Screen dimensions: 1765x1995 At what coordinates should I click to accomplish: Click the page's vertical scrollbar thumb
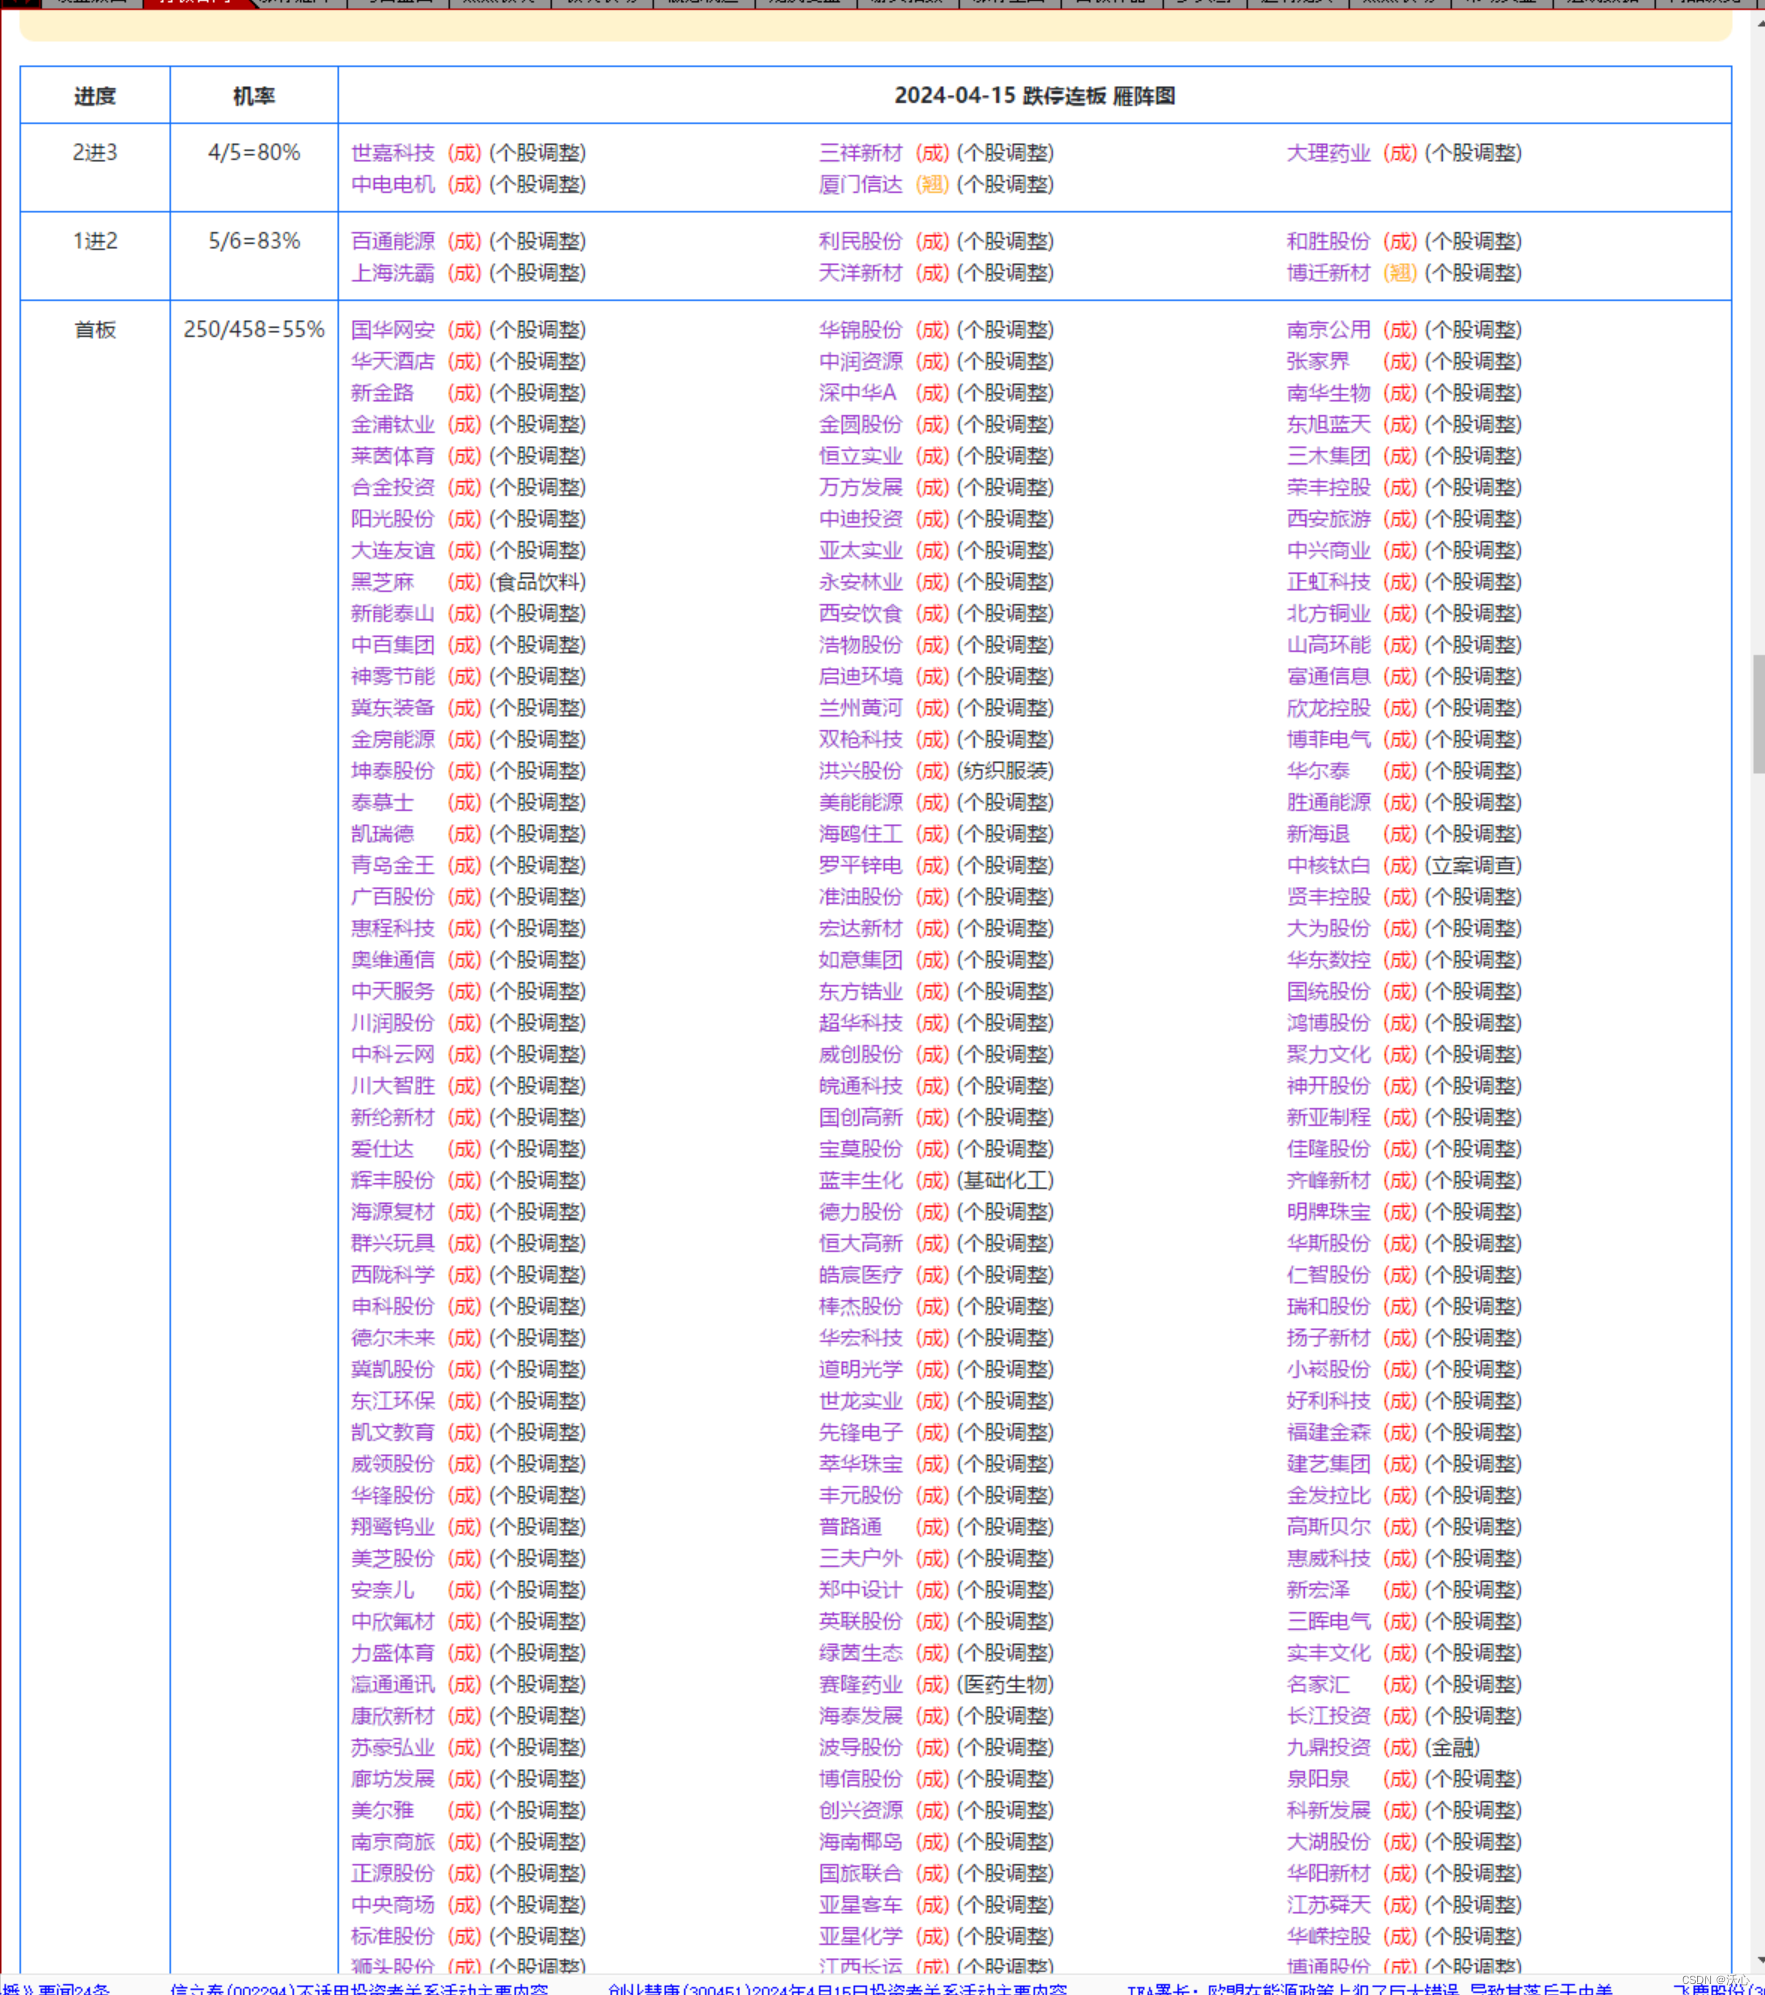(1758, 714)
